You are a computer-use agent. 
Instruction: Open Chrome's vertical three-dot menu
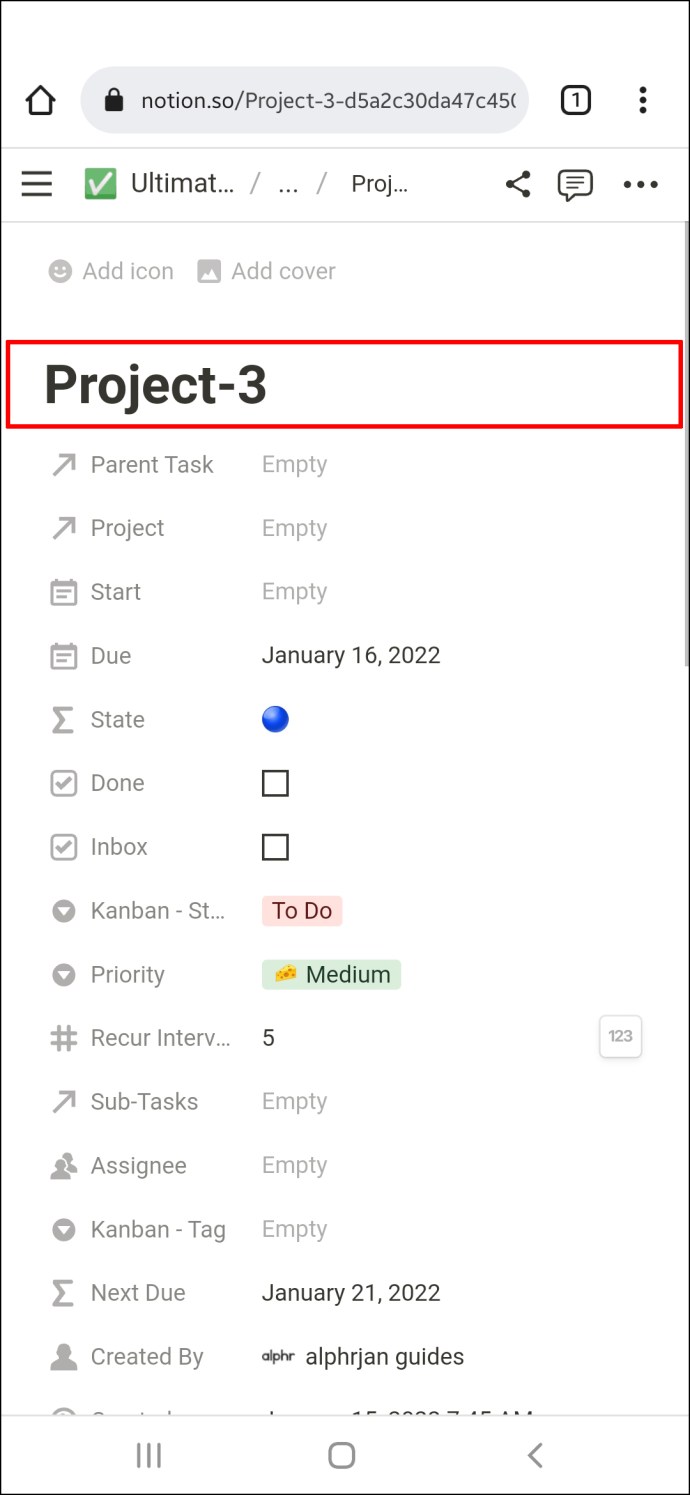[x=642, y=100]
